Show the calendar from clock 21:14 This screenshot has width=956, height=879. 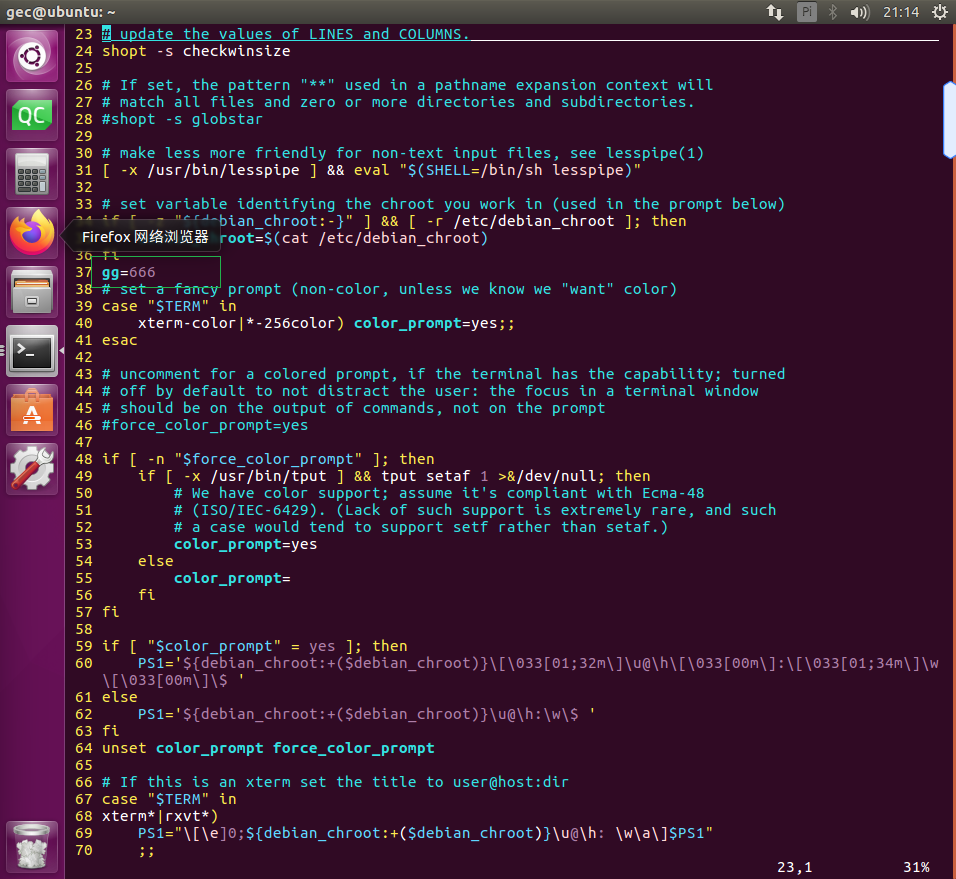[901, 12]
